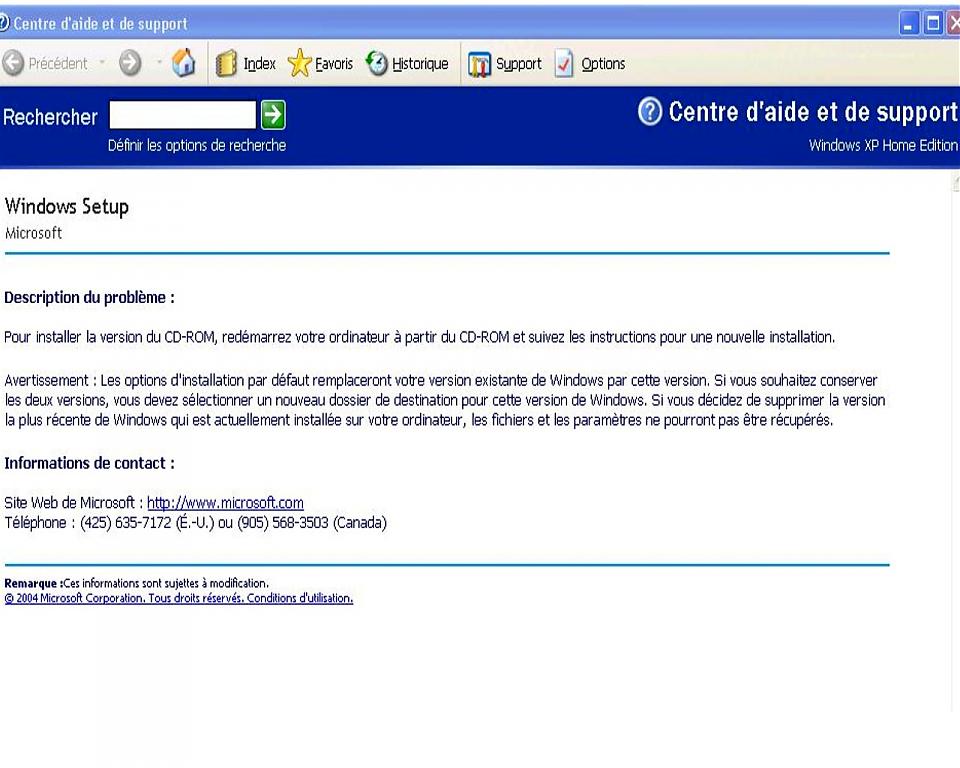Close the Centre d'aide et de support window
This screenshot has height=768, width=960.
pos(953,24)
